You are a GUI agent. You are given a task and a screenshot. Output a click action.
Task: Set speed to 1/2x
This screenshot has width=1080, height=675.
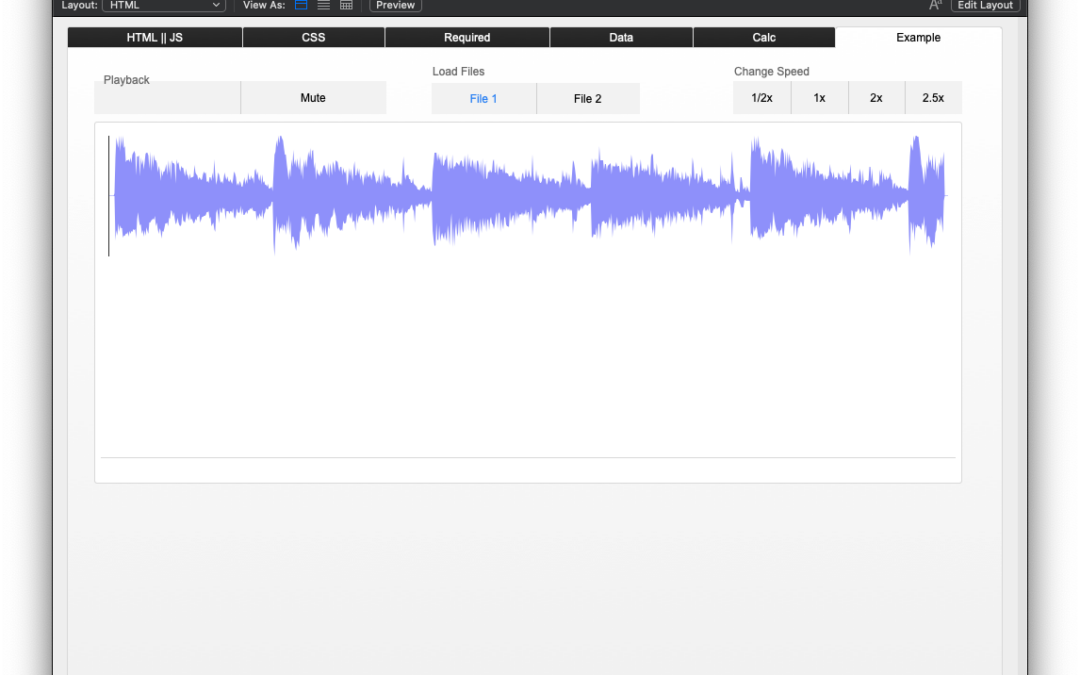point(762,98)
